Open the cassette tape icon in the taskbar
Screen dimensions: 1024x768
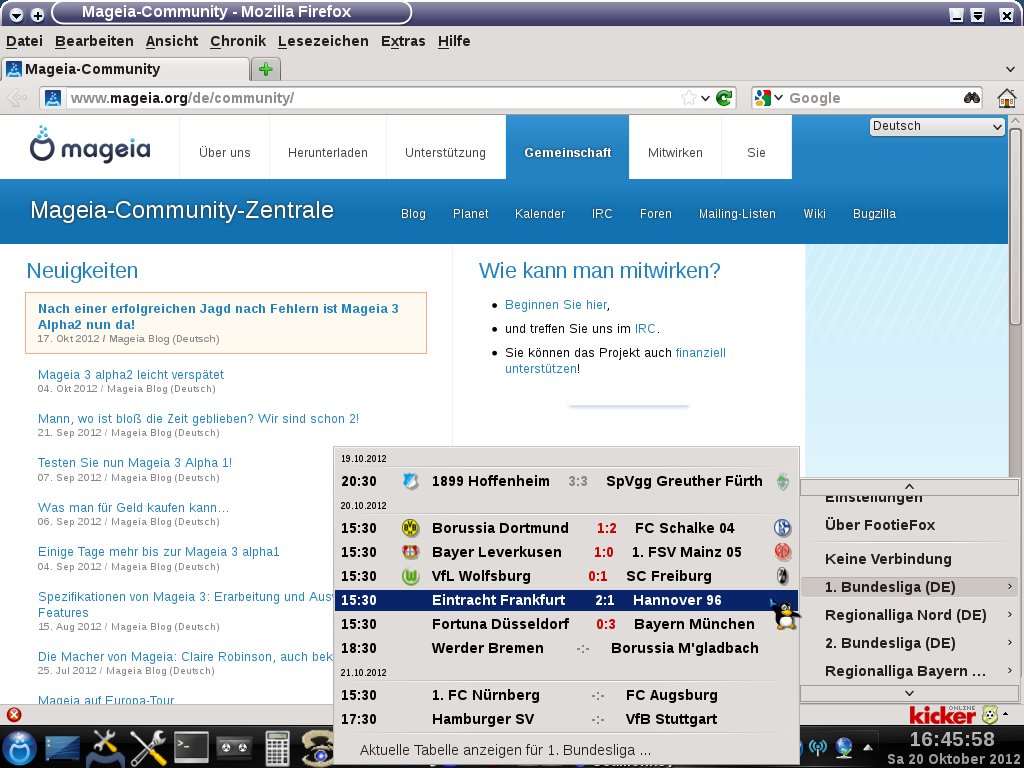(234, 747)
